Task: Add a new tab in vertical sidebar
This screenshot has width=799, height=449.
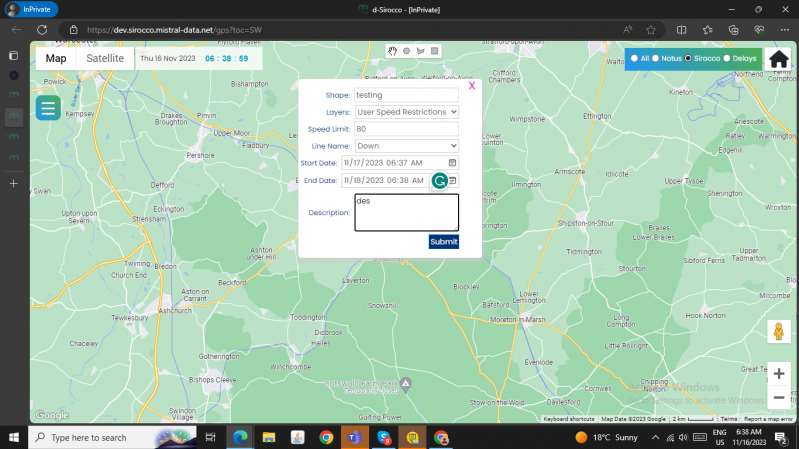Action: (x=14, y=183)
